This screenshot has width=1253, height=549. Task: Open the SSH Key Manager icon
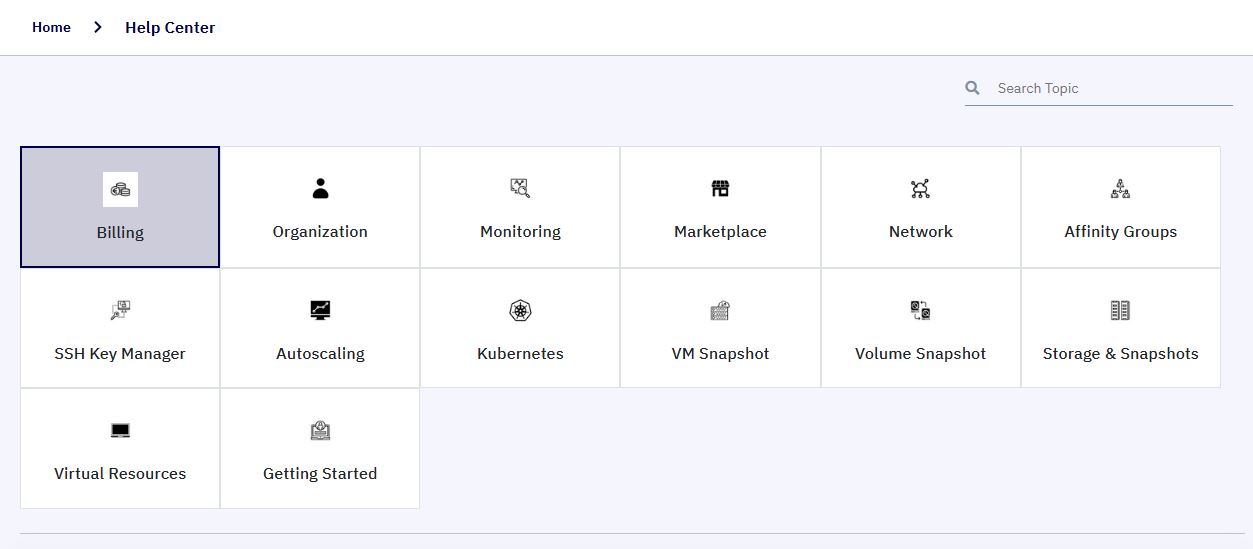120,311
